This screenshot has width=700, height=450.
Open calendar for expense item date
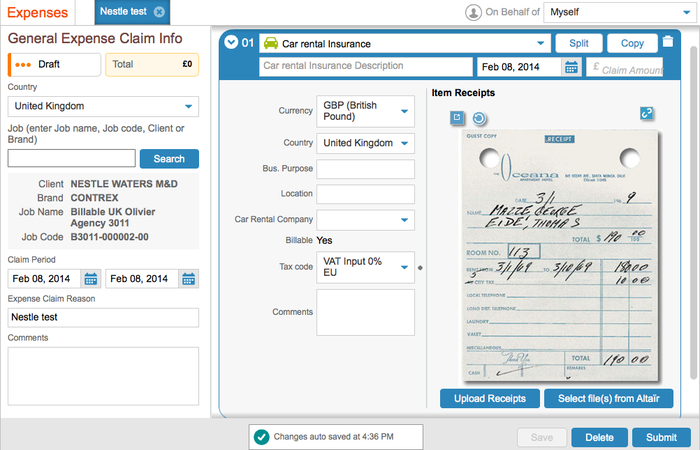tap(571, 67)
